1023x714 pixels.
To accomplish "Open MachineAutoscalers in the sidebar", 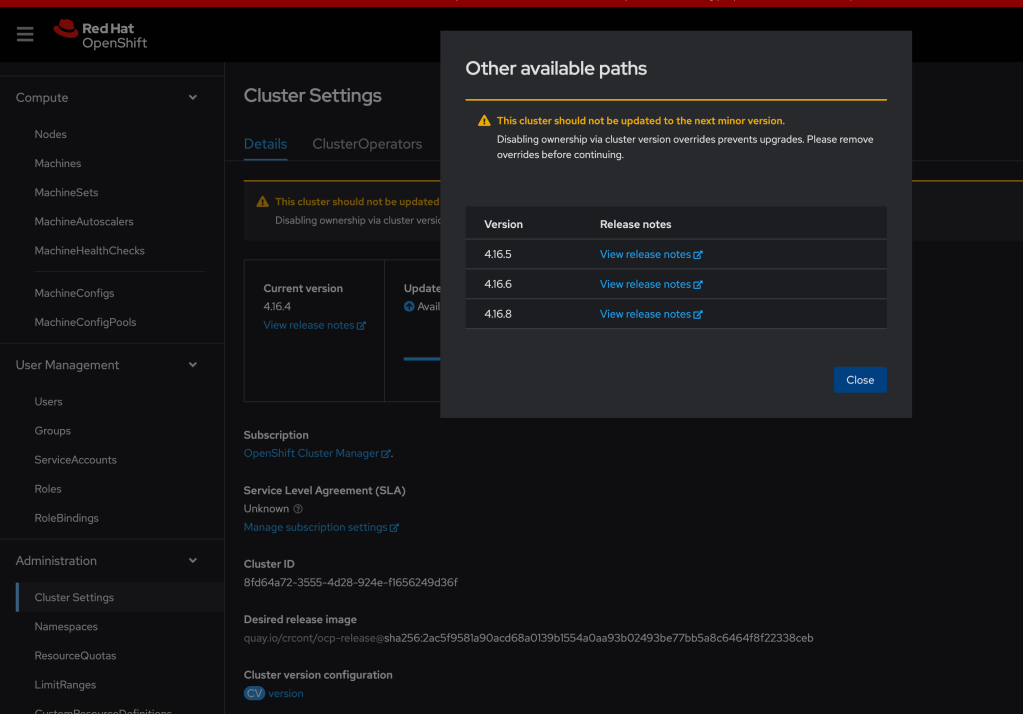I will pyautogui.click(x=84, y=222).
